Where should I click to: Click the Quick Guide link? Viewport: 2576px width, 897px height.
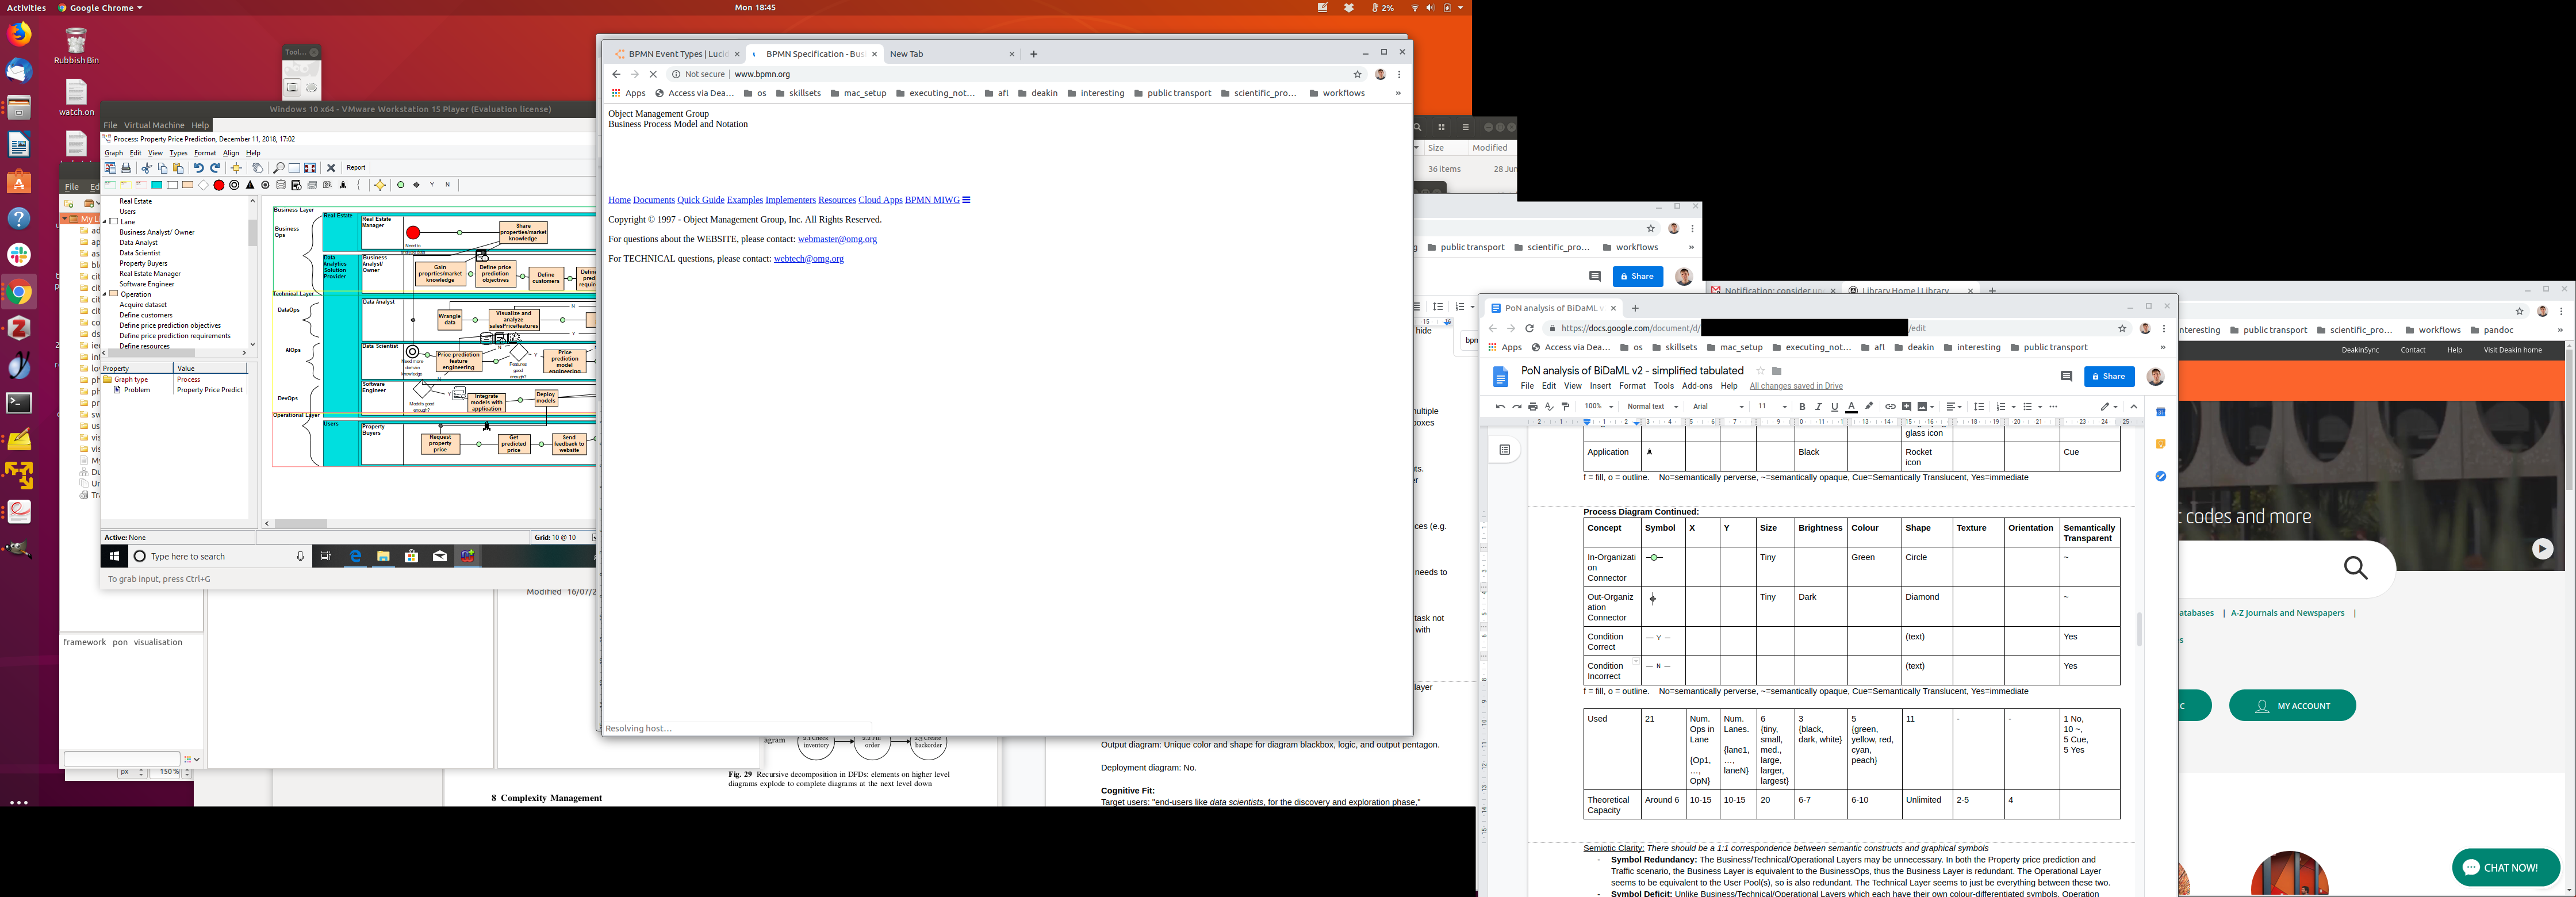click(x=700, y=200)
